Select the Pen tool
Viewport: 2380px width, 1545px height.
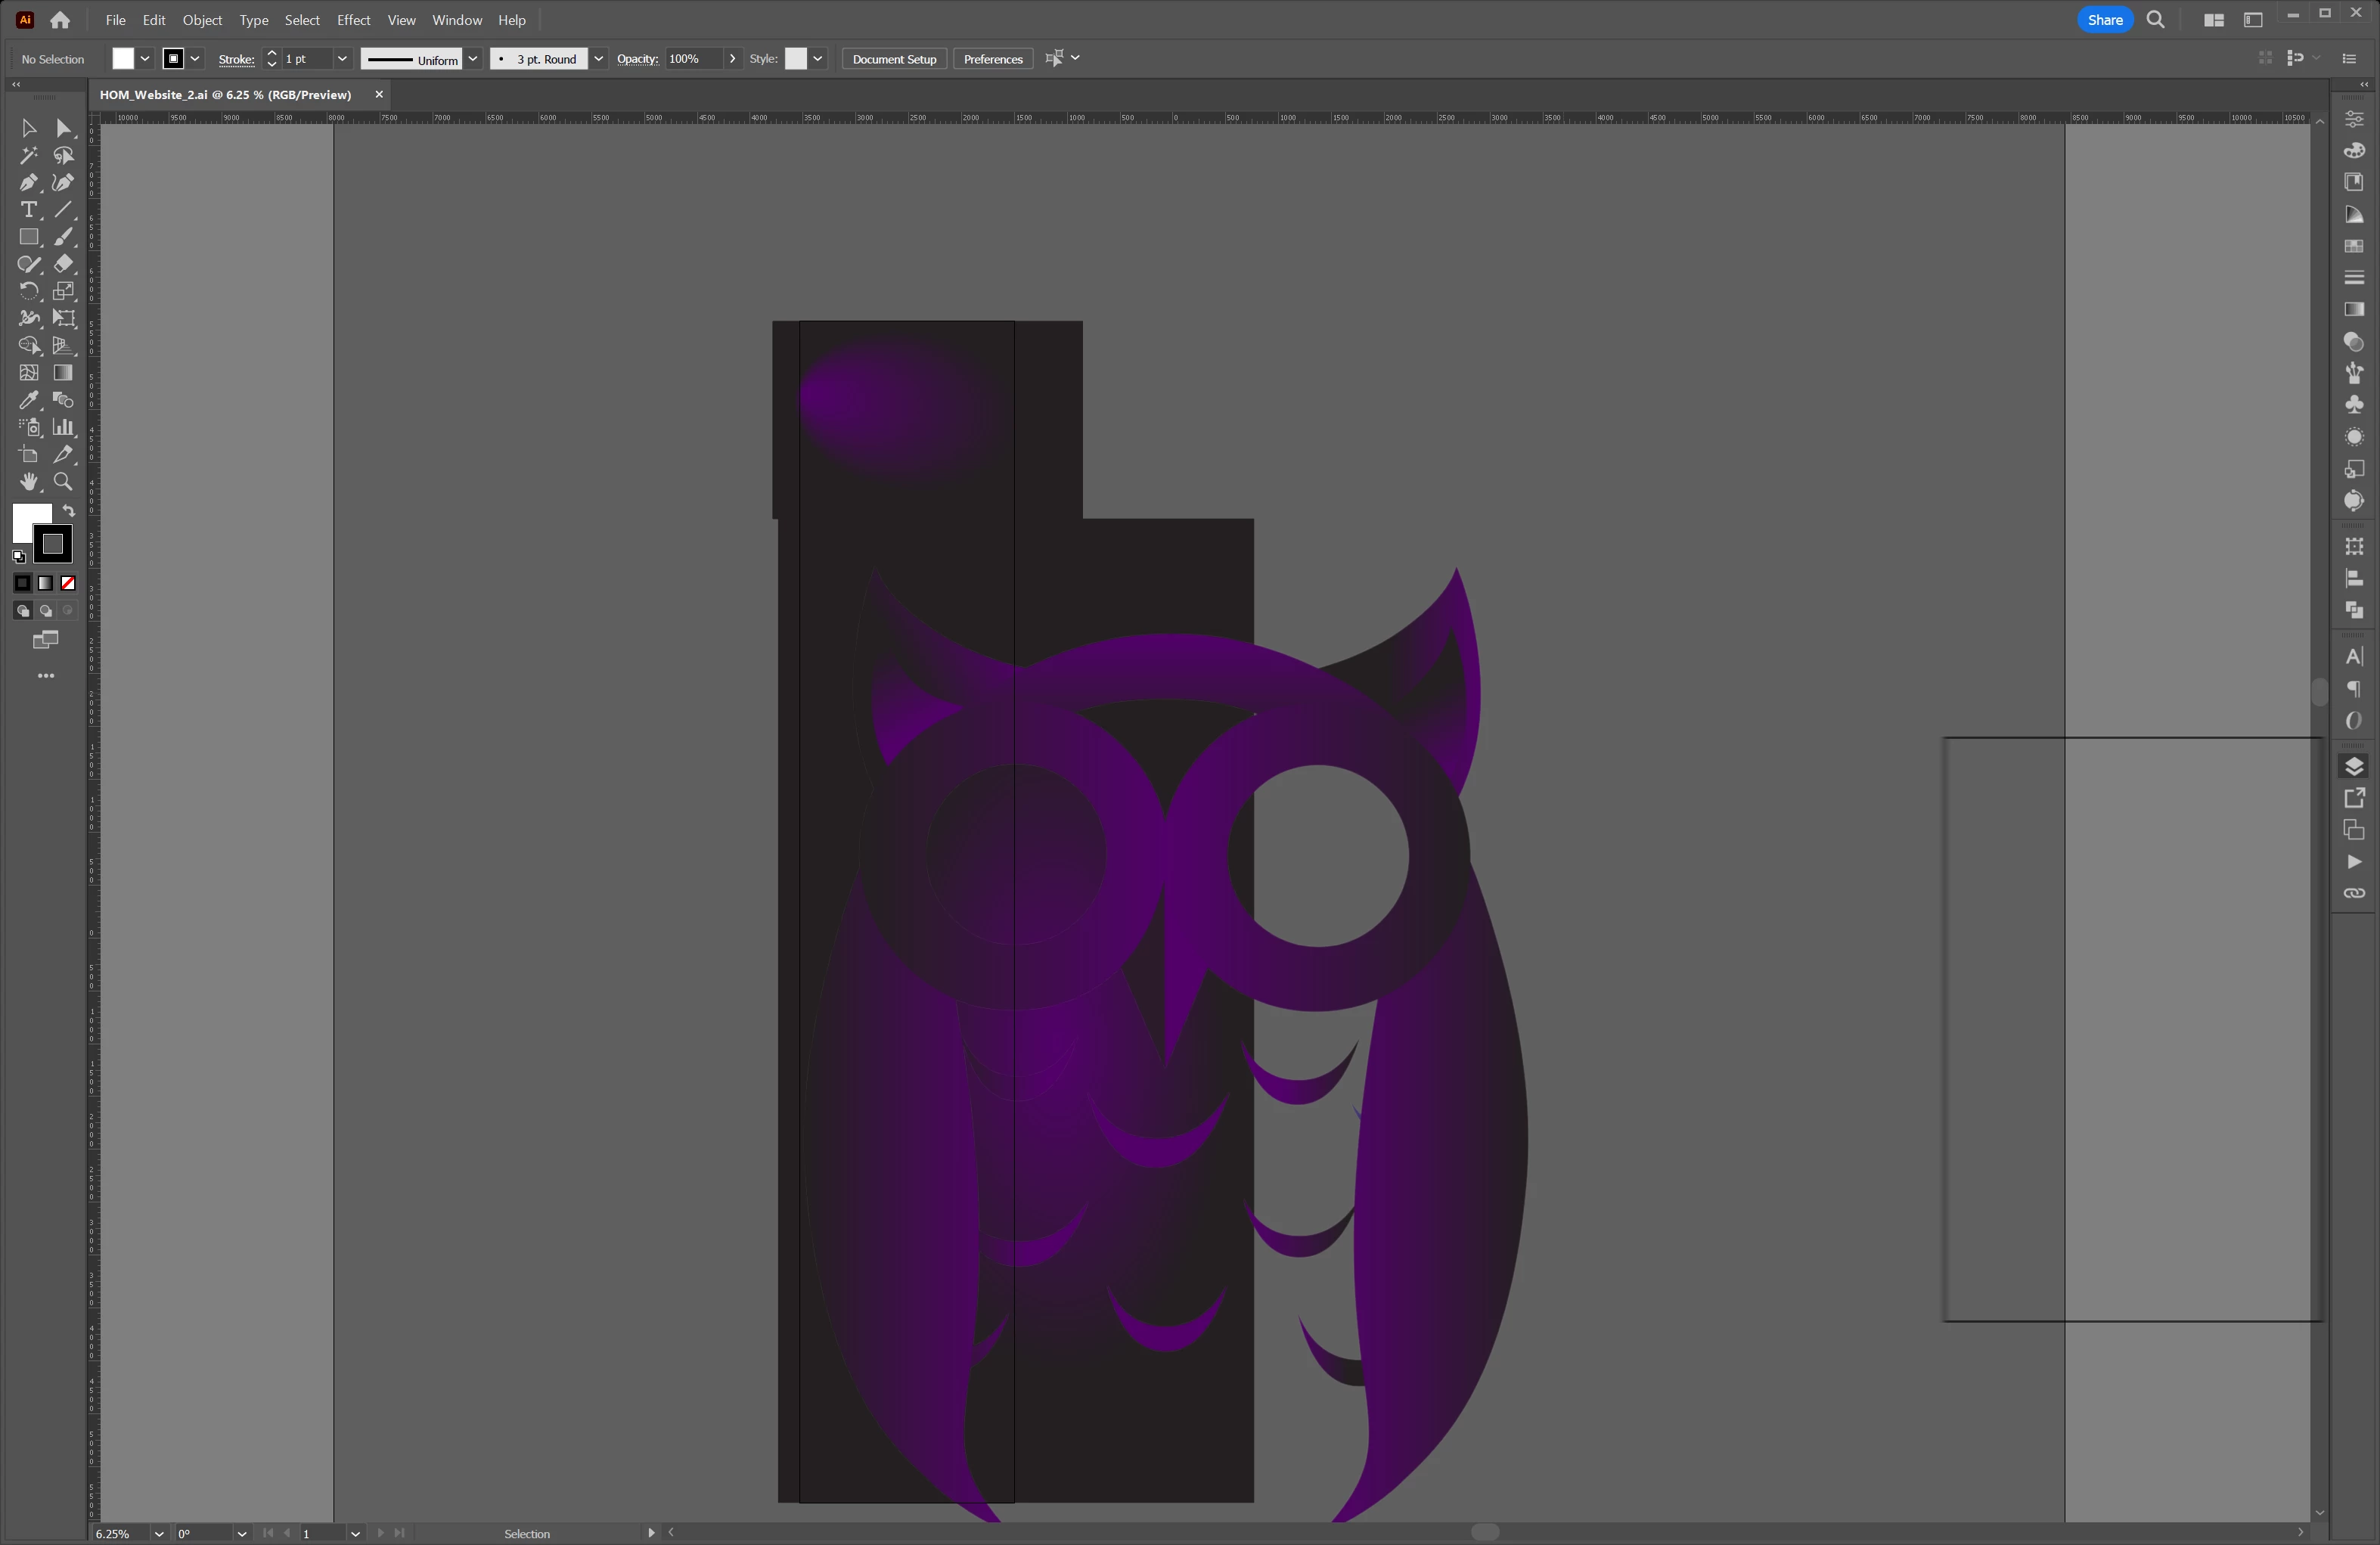coord(28,183)
